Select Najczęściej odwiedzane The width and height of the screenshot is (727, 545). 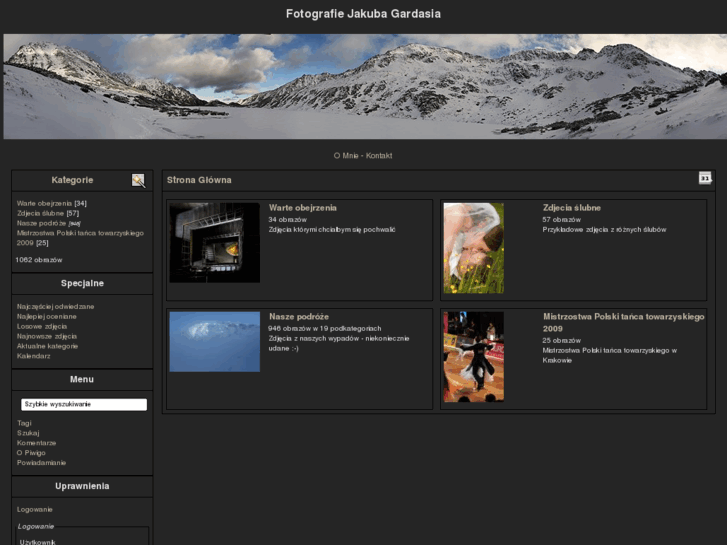[x=55, y=307]
